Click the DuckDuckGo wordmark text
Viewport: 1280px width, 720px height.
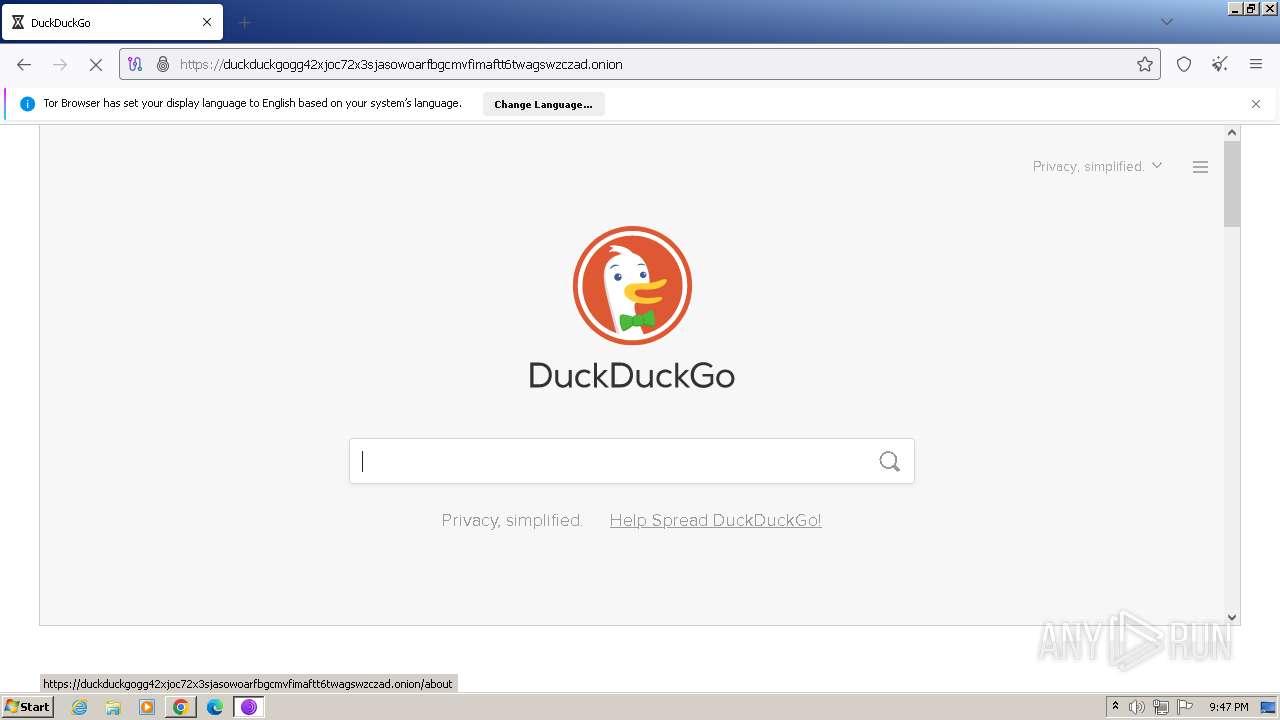(632, 376)
